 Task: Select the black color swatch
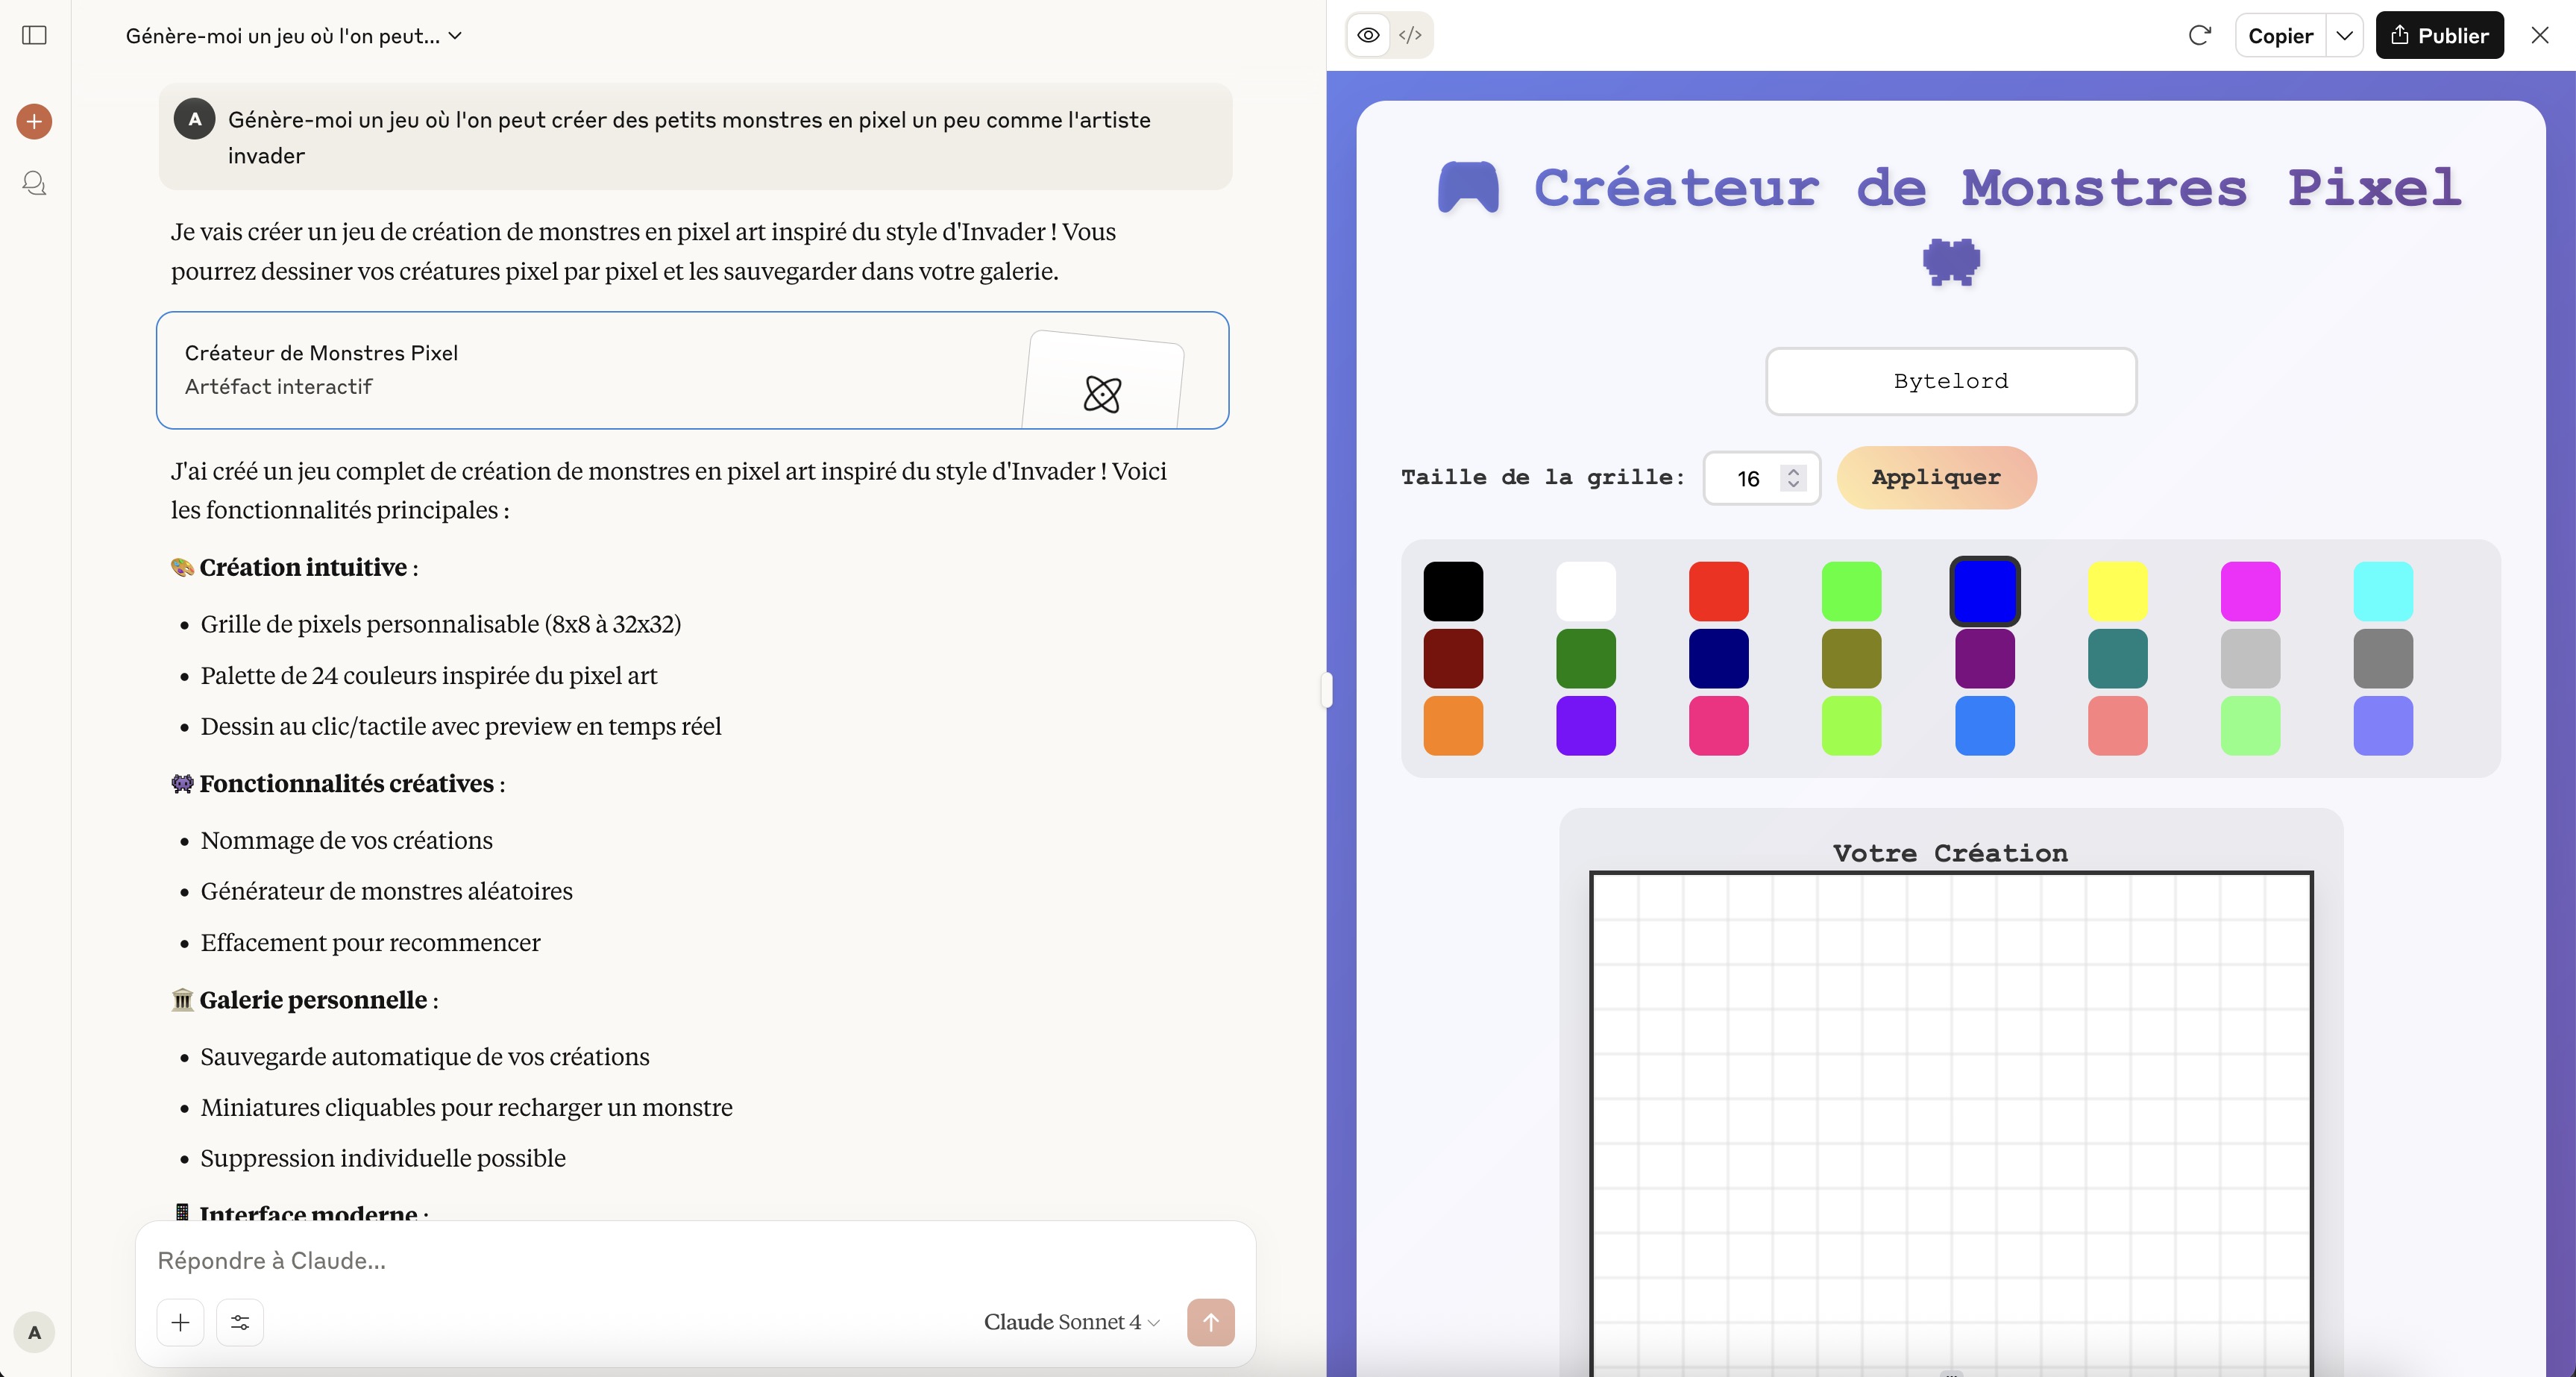click(1453, 591)
